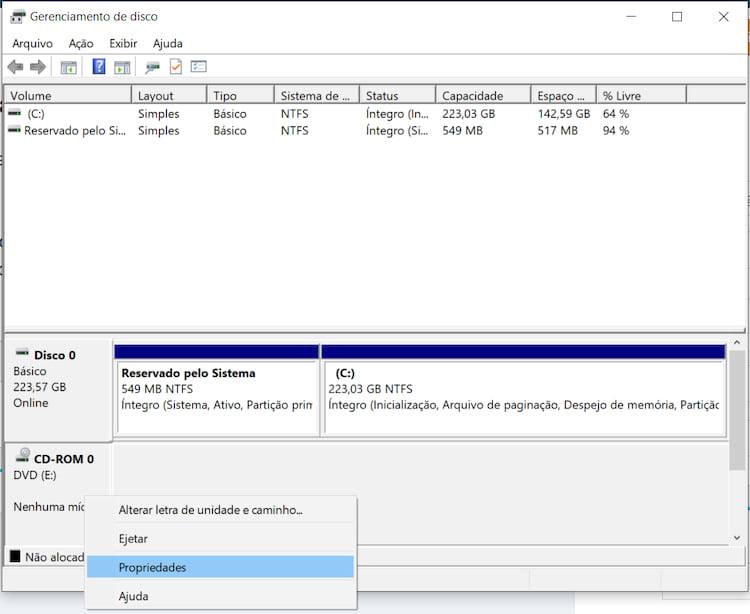Choose Ejetar from context menu
The height and width of the screenshot is (614, 750).
[x=221, y=538]
